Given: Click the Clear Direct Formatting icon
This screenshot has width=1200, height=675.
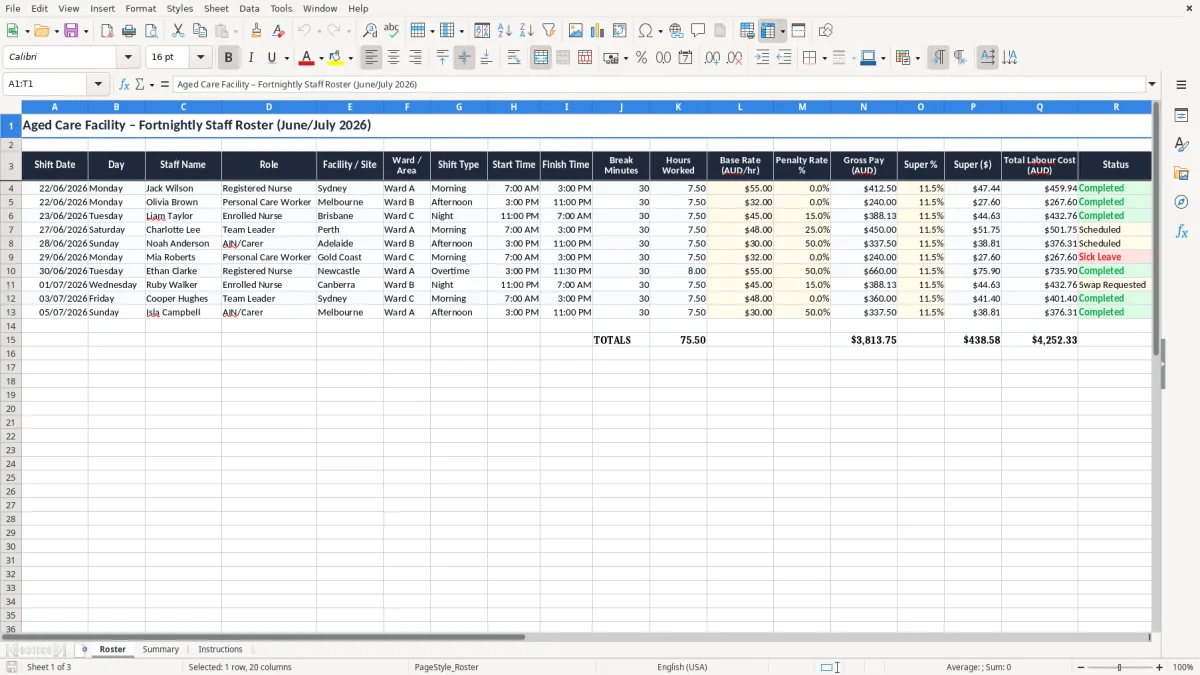Looking at the screenshot, I should (x=281, y=30).
